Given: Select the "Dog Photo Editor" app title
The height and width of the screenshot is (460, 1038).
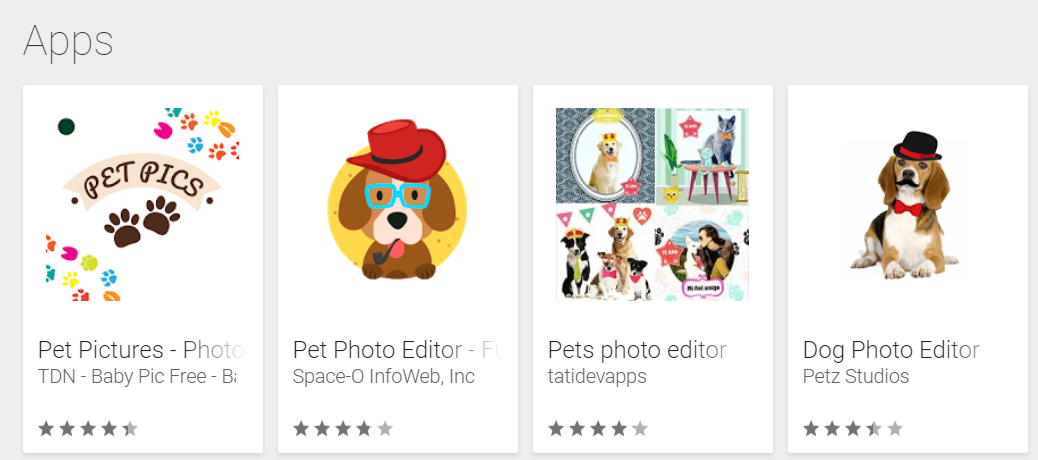Looking at the screenshot, I should pos(891,350).
